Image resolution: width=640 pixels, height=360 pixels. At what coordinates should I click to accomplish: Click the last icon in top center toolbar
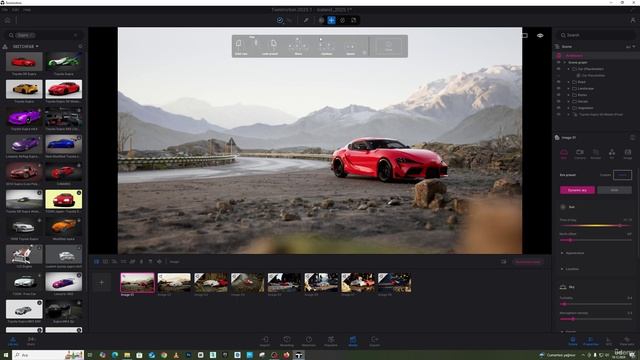click(x=353, y=20)
